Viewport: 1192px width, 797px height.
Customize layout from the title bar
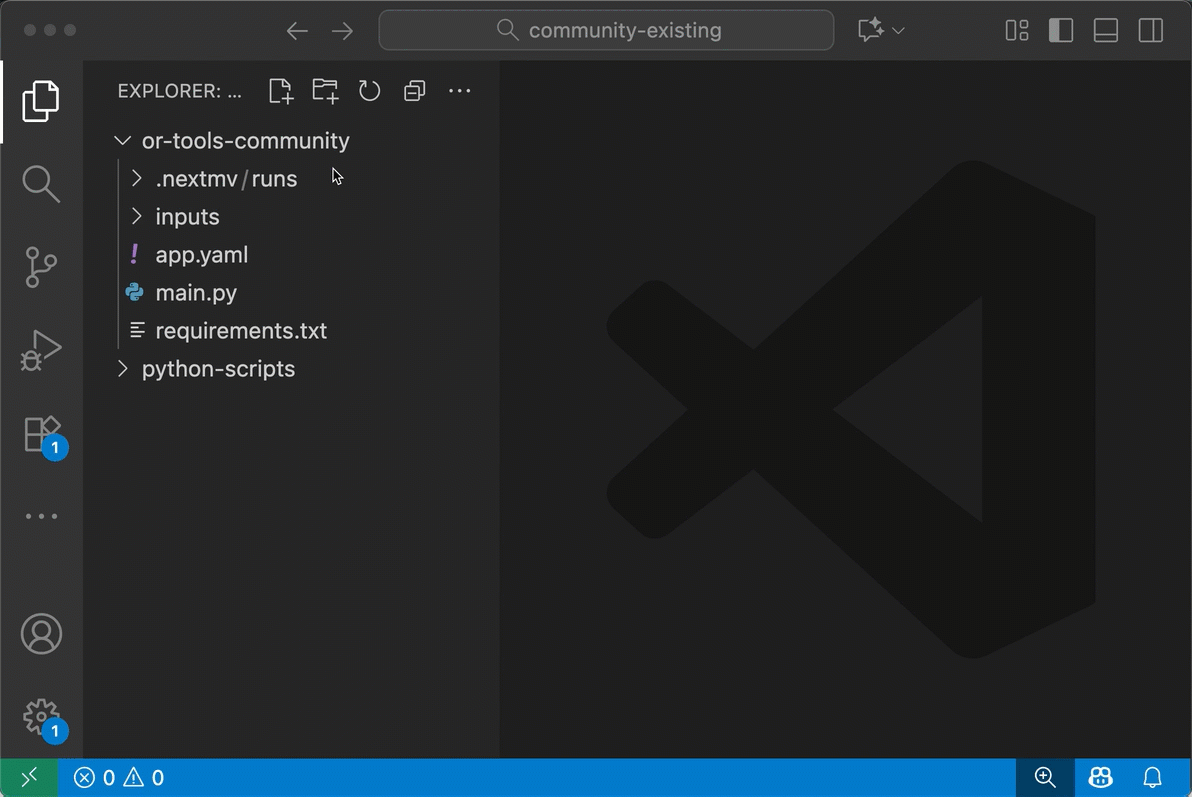click(x=1016, y=30)
